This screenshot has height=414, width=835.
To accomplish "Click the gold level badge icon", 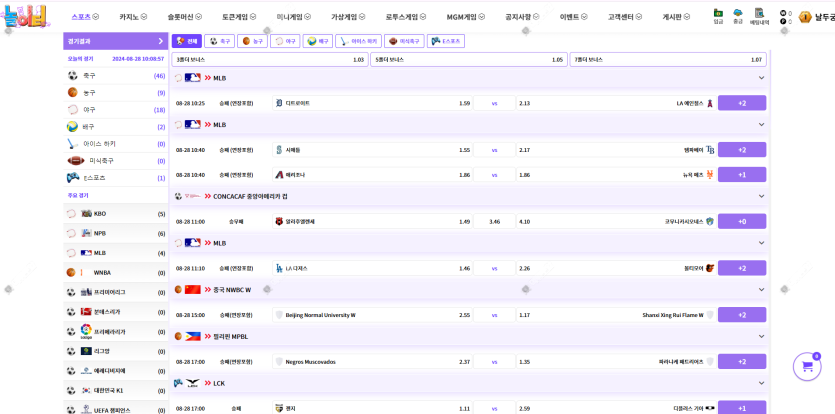I will [805, 17].
